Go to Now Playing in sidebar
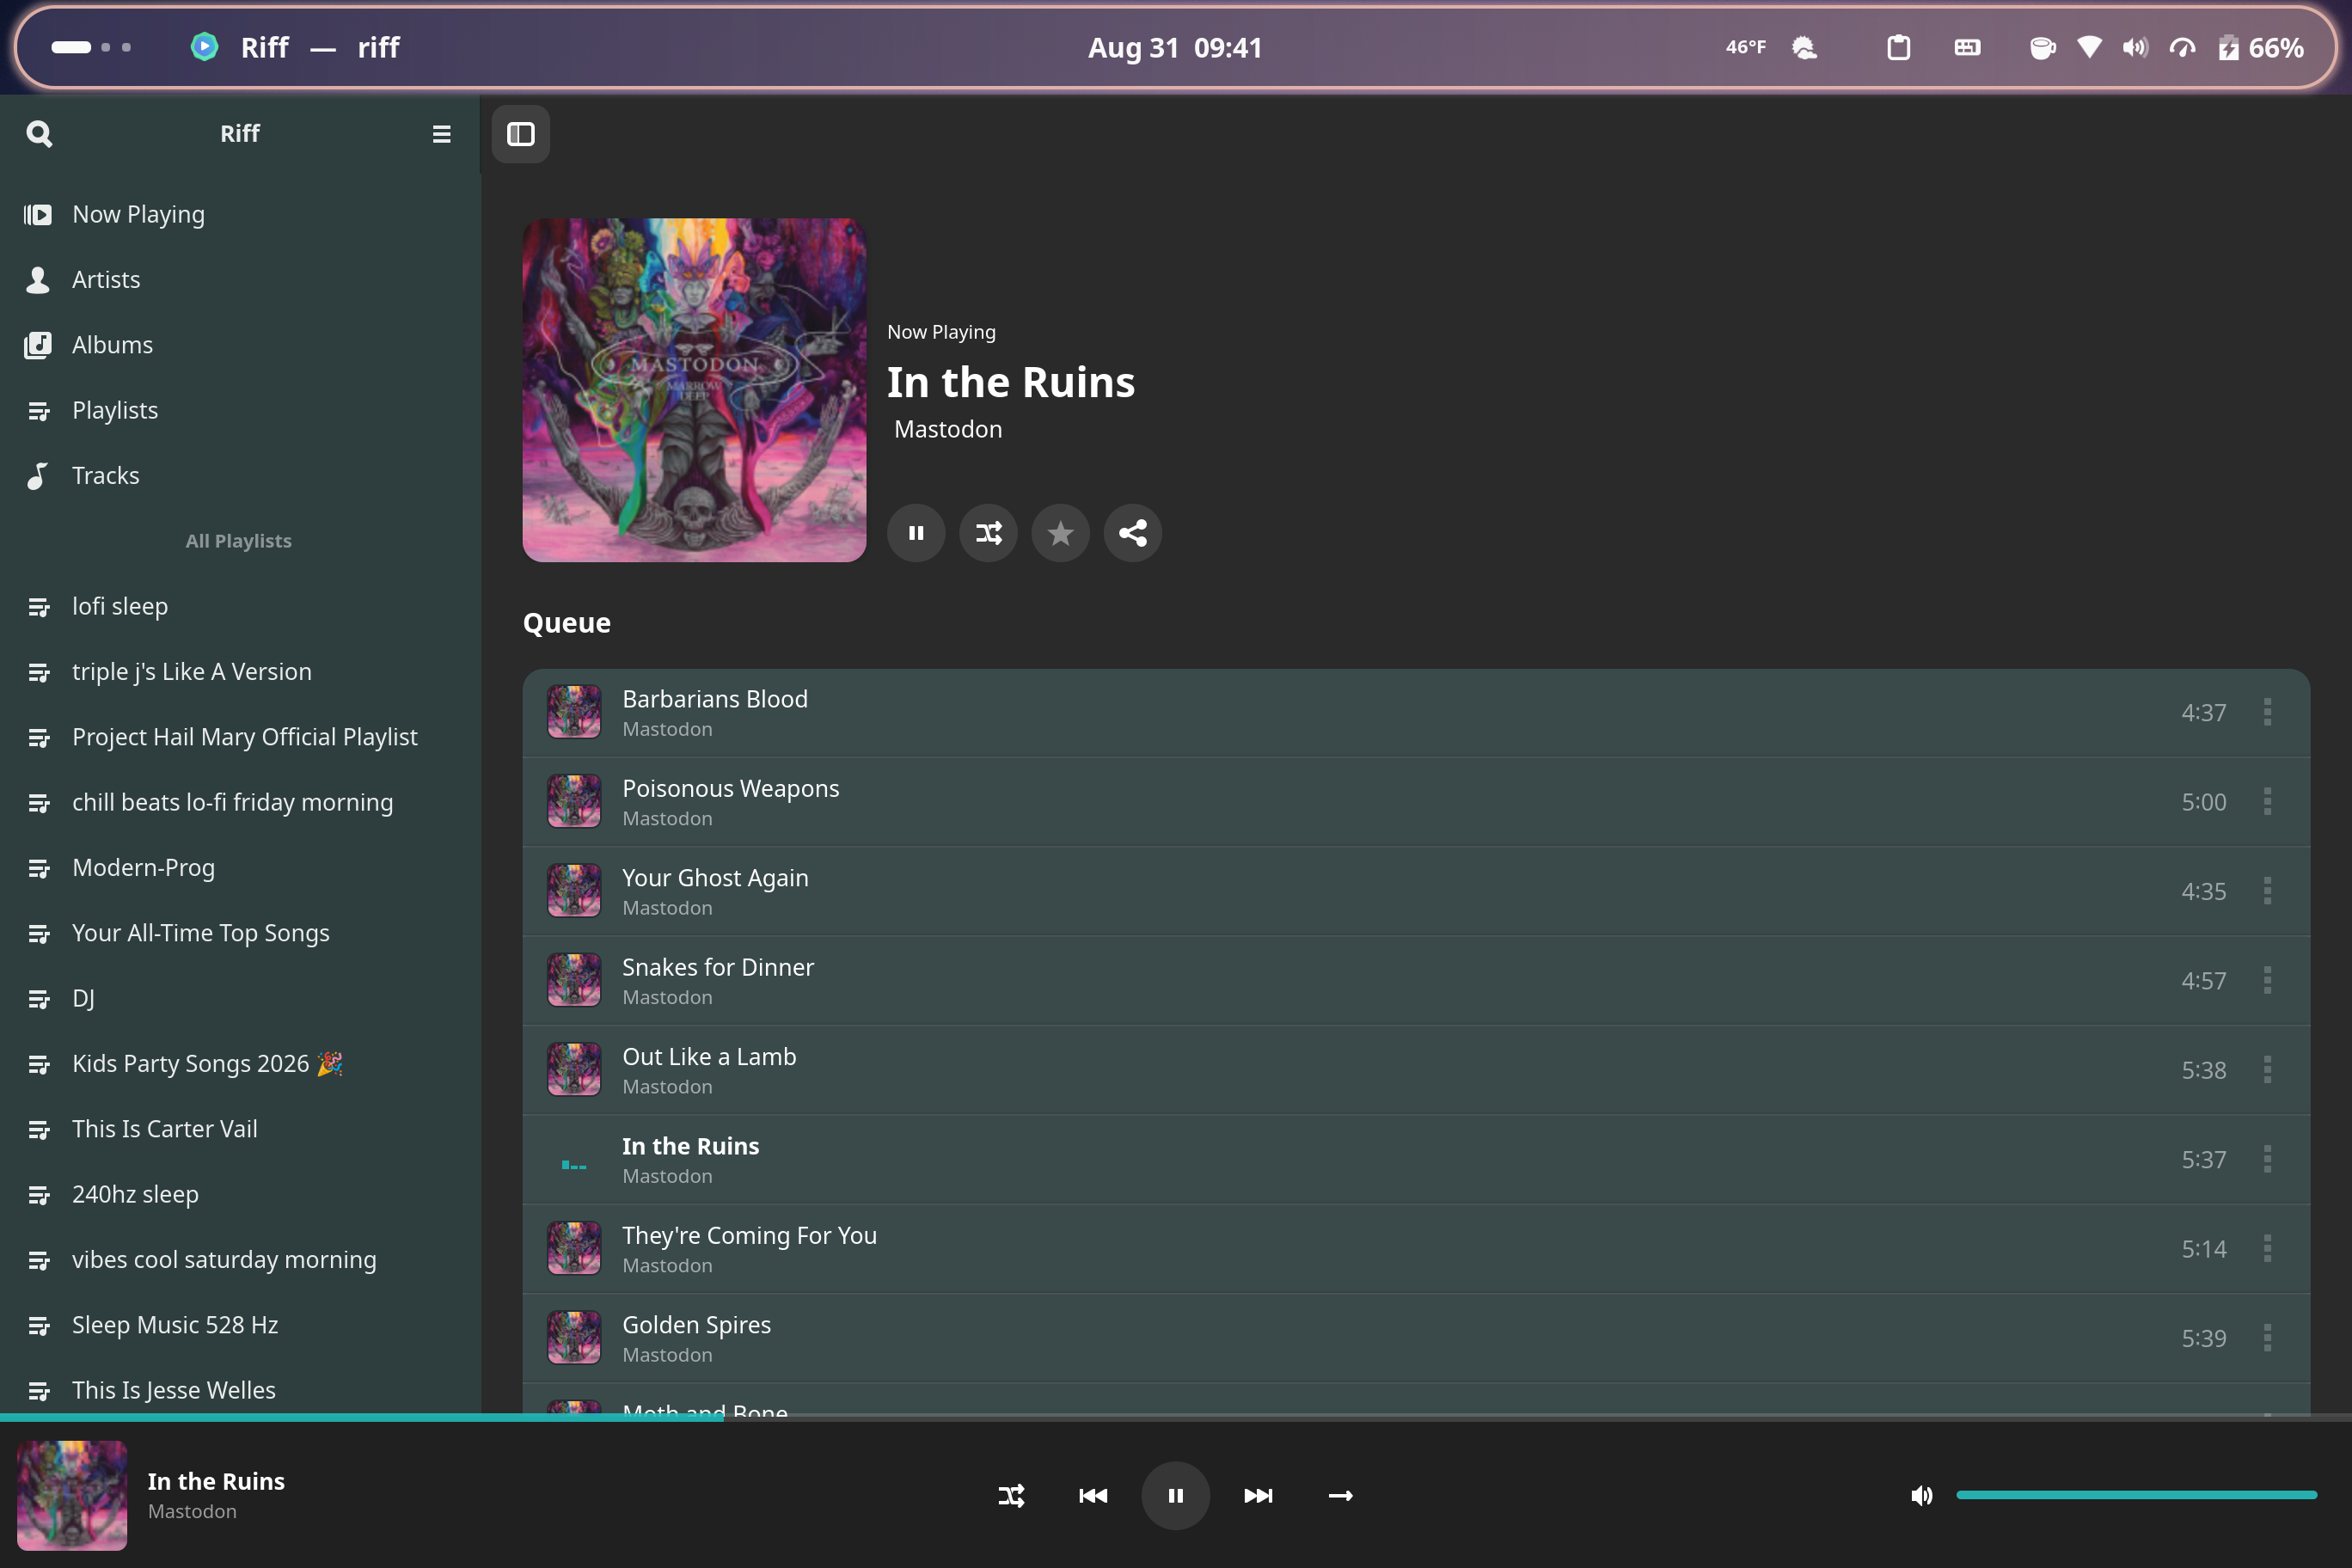Viewport: 2352px width, 1568px height. pos(240,214)
